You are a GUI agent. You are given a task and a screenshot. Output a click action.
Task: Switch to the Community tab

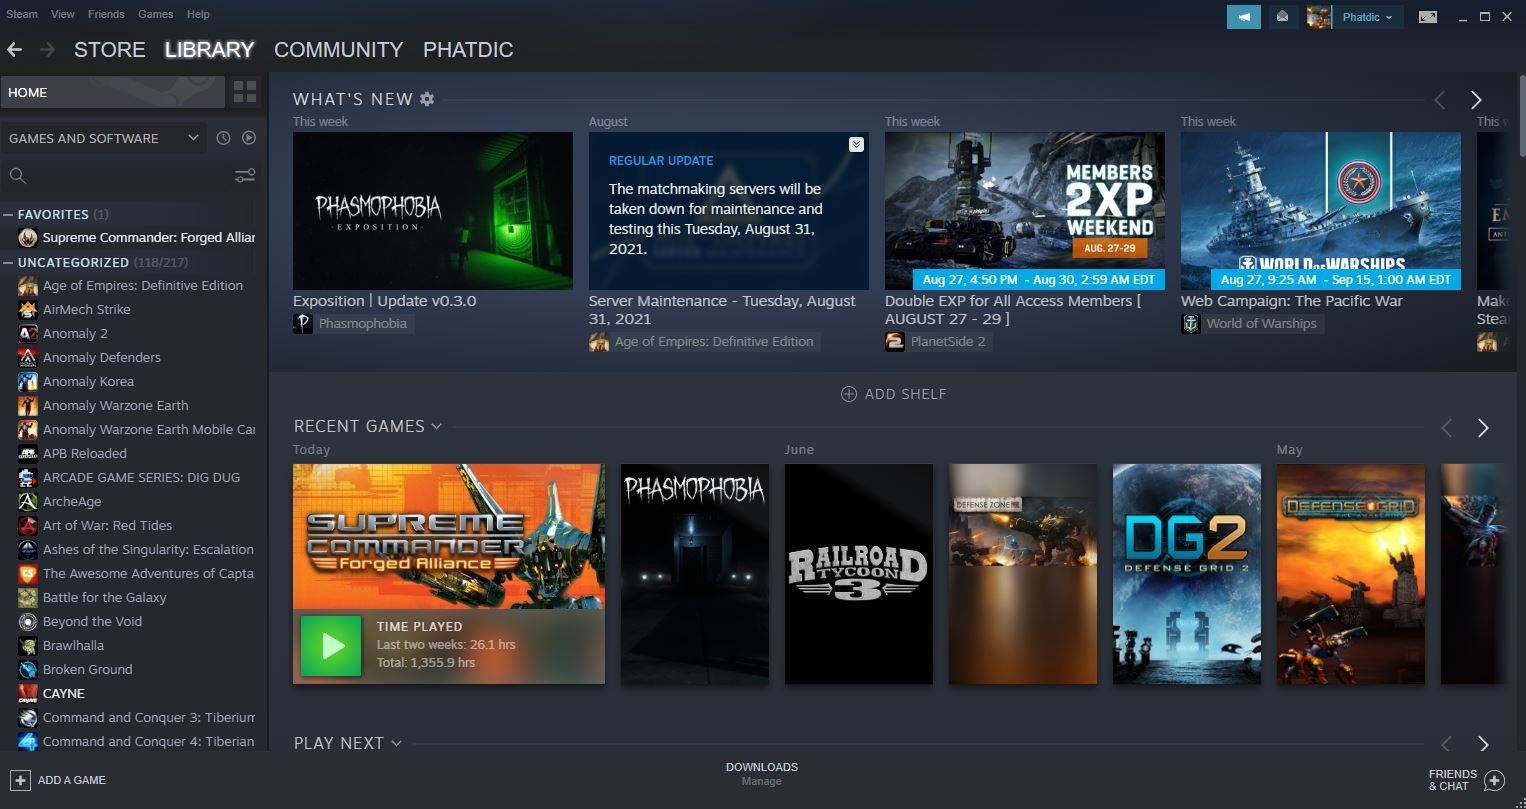pyautogui.click(x=339, y=49)
